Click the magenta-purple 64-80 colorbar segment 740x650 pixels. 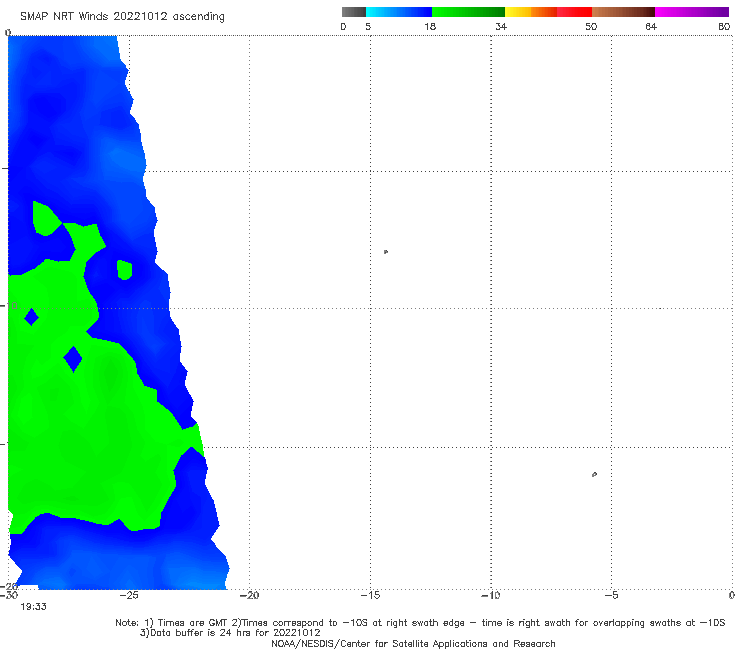click(x=692, y=12)
